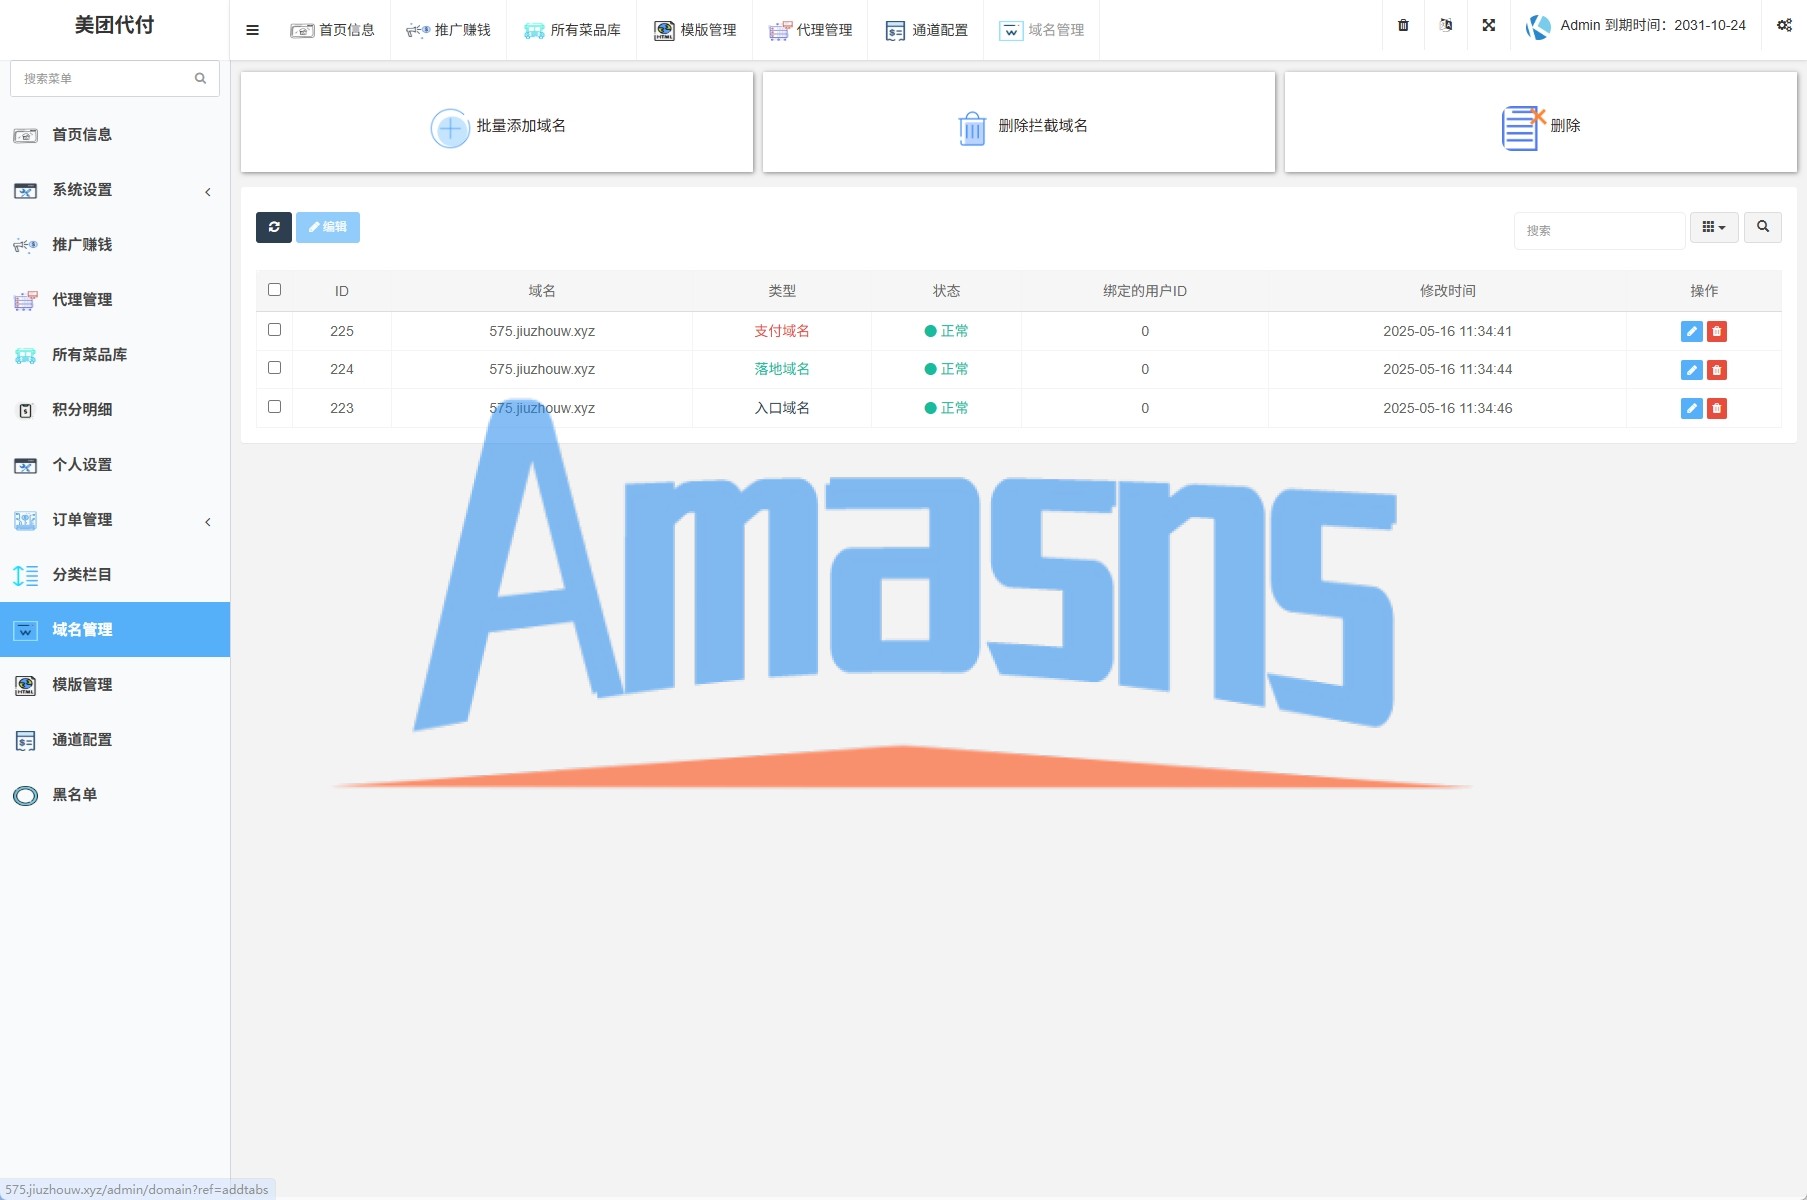Open the column display grid dropdown

pos(1714,227)
